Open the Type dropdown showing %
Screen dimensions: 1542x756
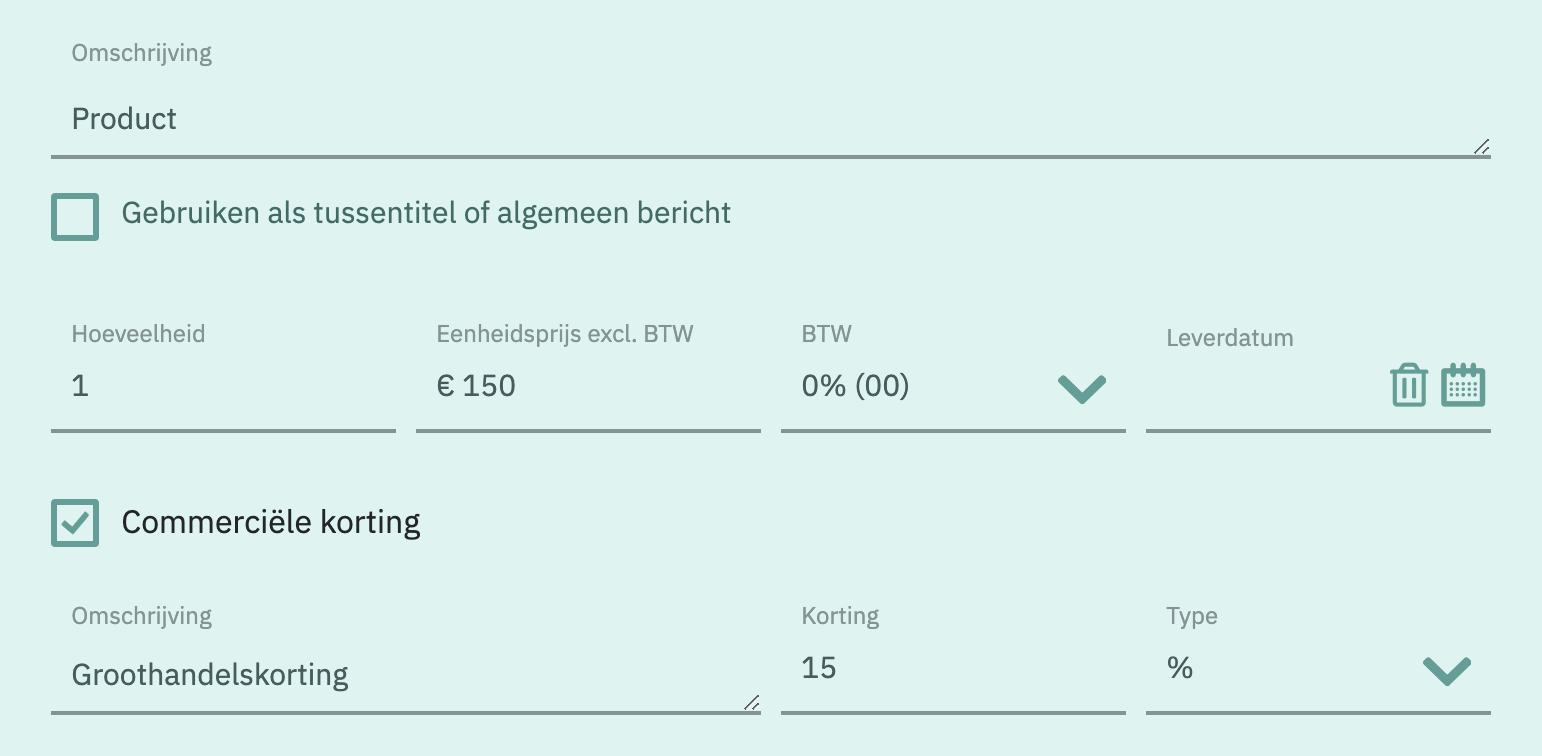point(1318,669)
